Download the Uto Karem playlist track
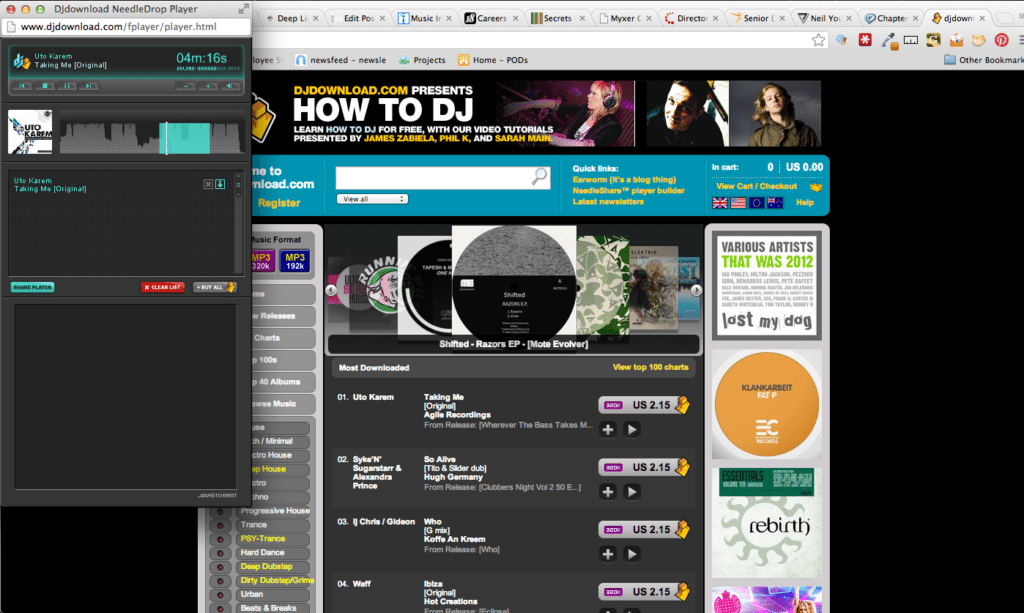The width and height of the screenshot is (1024, 613). coord(220,184)
